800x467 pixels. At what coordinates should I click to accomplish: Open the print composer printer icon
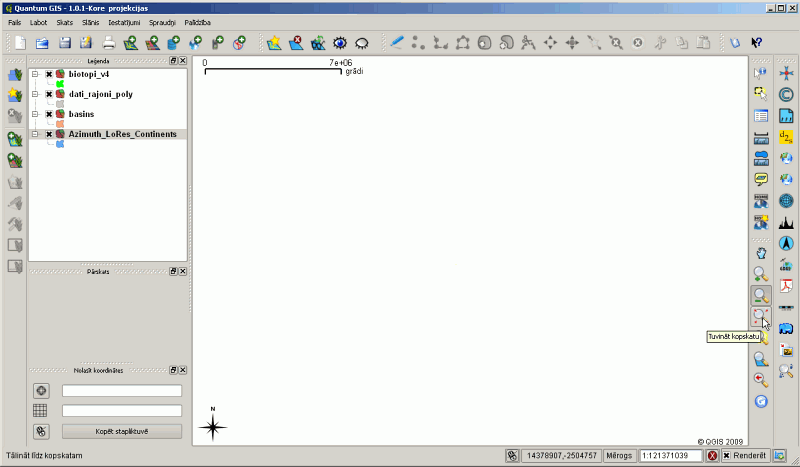pyautogui.click(x=109, y=43)
